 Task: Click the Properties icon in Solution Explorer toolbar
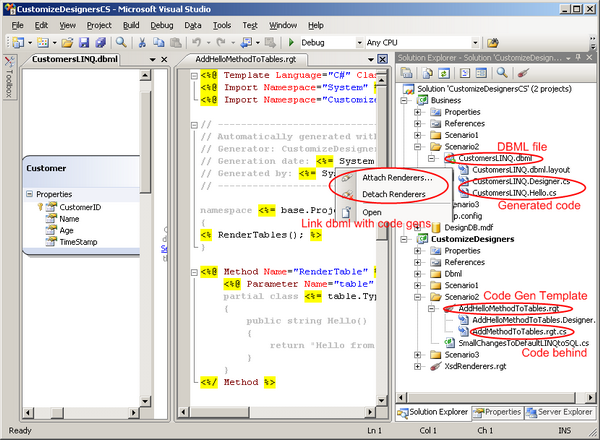point(406,73)
